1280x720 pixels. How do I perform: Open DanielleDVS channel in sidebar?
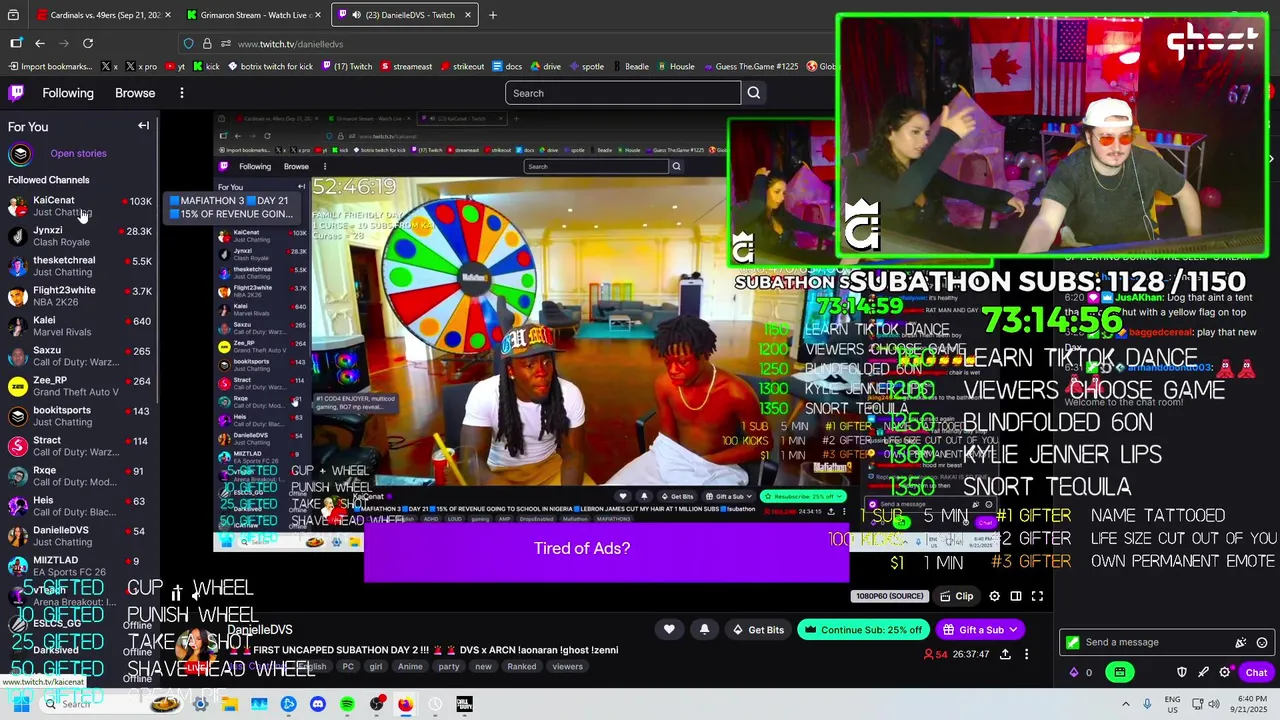(79, 536)
